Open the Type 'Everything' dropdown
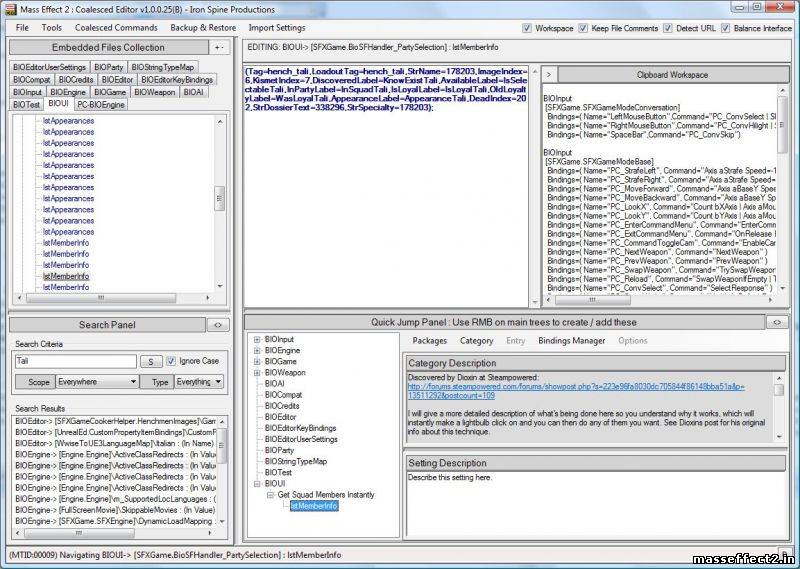The image size is (800, 569). tap(199, 382)
